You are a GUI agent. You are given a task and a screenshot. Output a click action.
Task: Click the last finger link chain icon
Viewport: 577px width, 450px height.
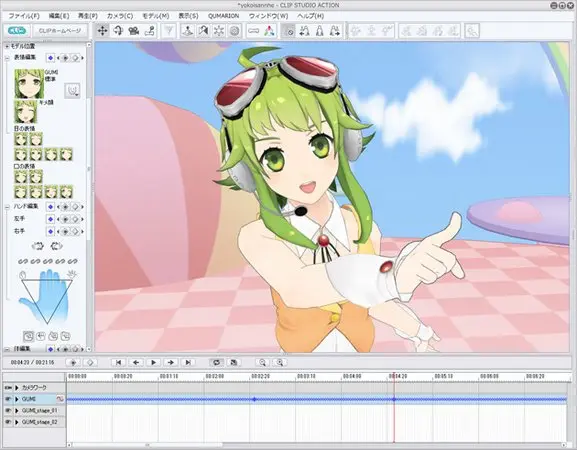click(x=72, y=261)
